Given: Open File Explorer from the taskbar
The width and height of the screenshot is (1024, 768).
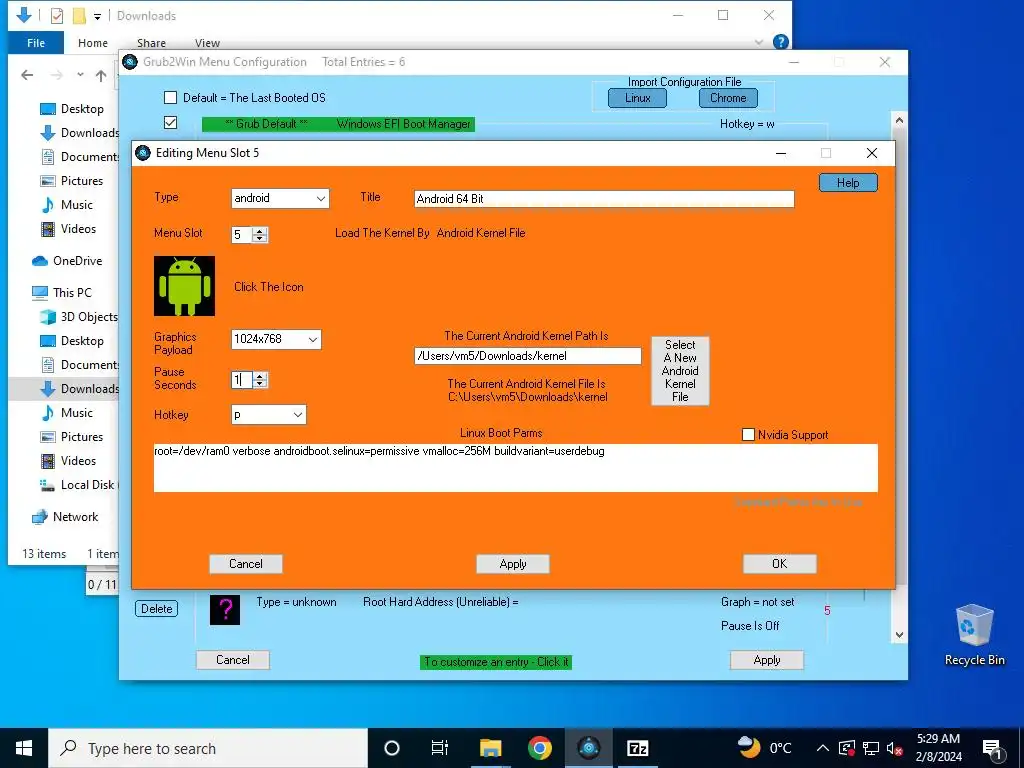Looking at the screenshot, I should click(x=490, y=748).
